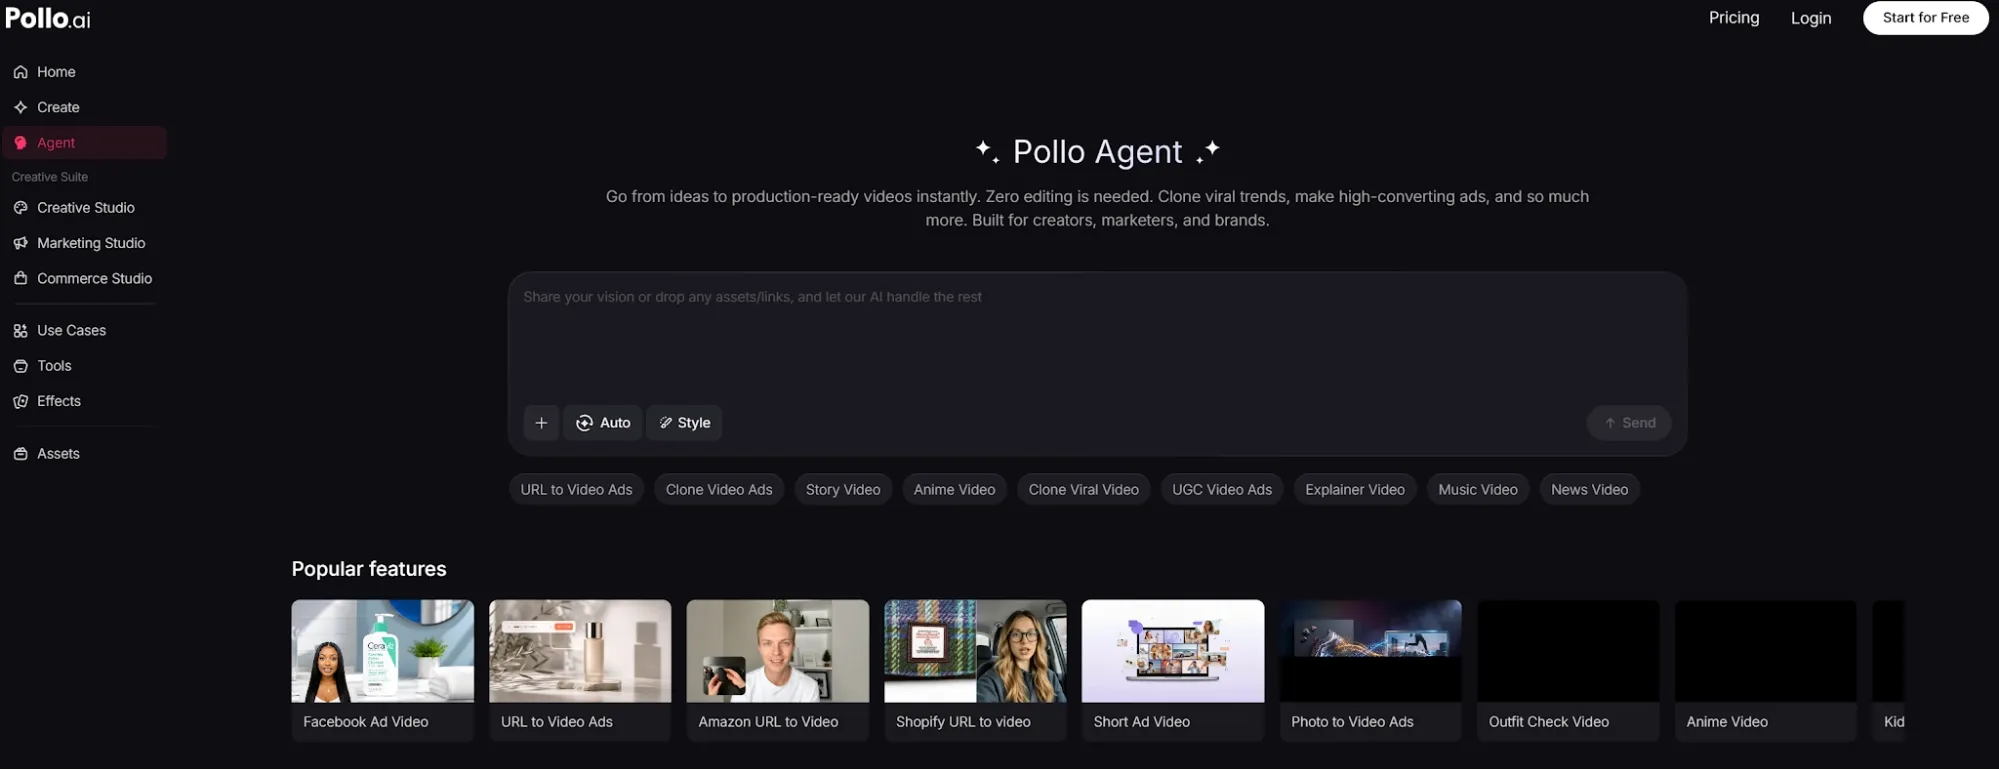Image resolution: width=1999 pixels, height=770 pixels.
Task: Click the Tools label in sidebar
Action: [x=54, y=366]
